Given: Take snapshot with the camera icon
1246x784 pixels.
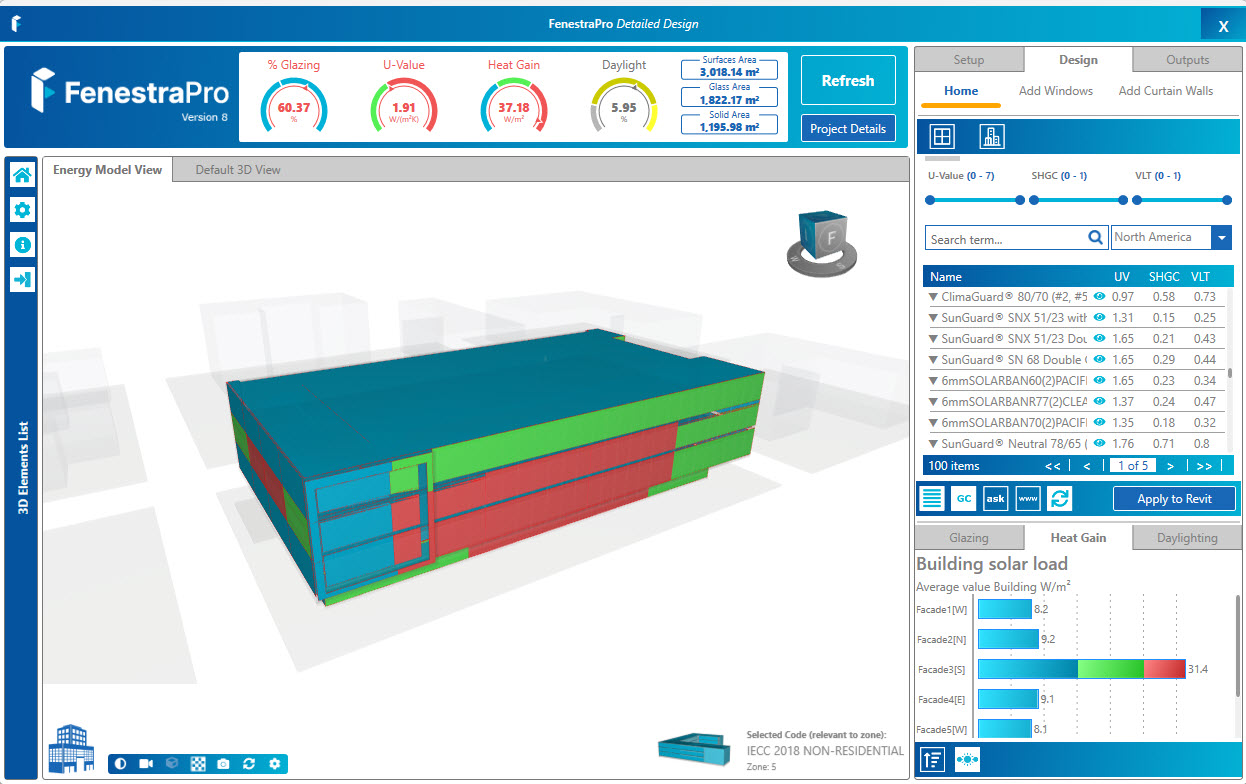Looking at the screenshot, I should pos(223,764).
